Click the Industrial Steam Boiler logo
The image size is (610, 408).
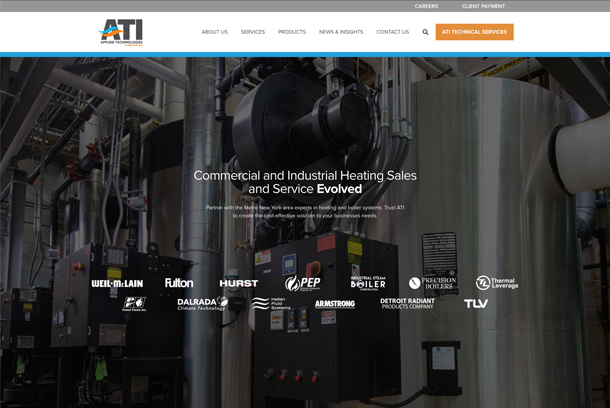point(368,283)
